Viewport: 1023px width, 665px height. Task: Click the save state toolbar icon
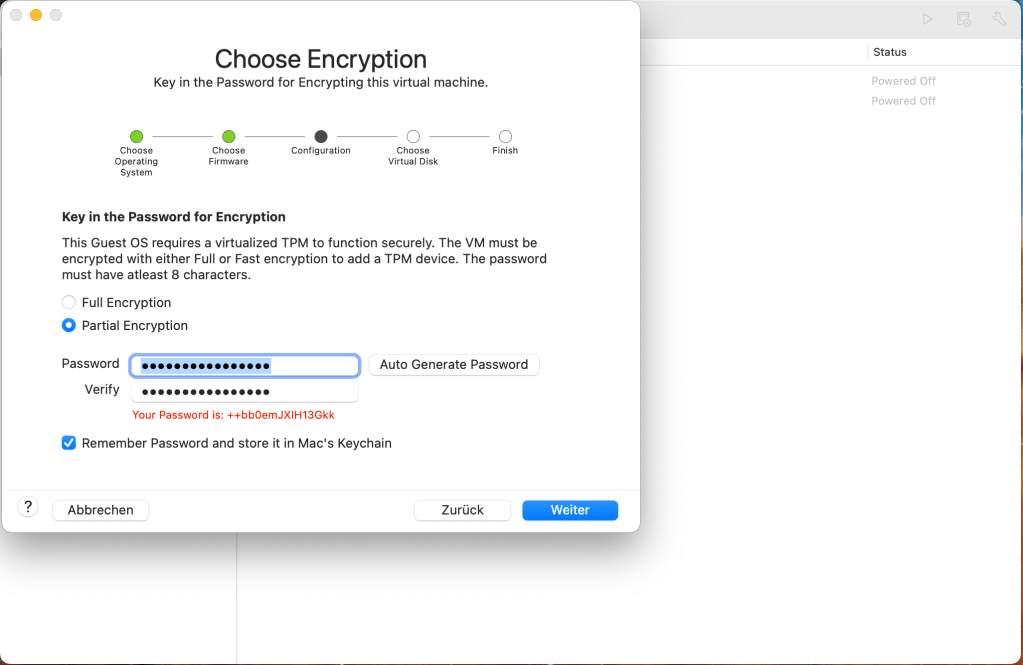(962, 18)
